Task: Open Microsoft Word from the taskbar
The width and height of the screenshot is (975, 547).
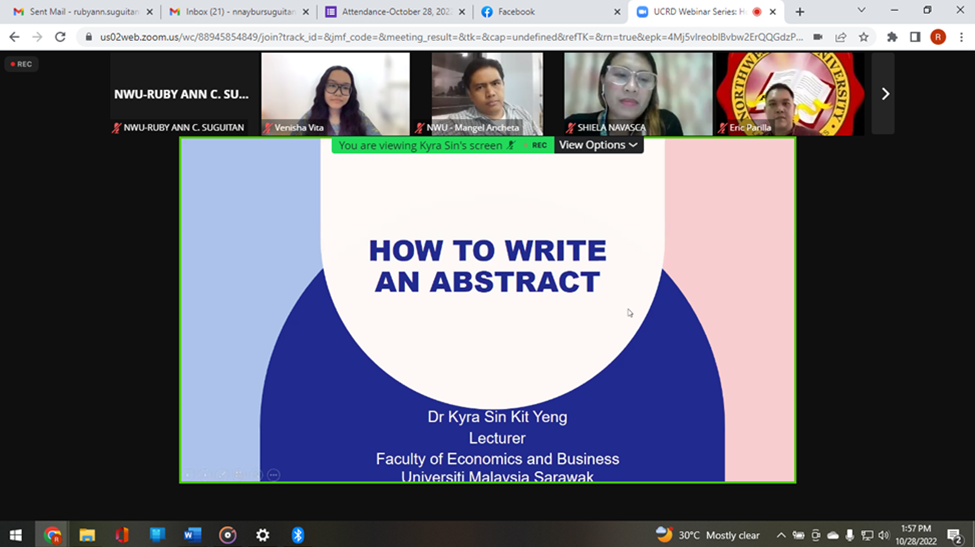Action: click(192, 535)
